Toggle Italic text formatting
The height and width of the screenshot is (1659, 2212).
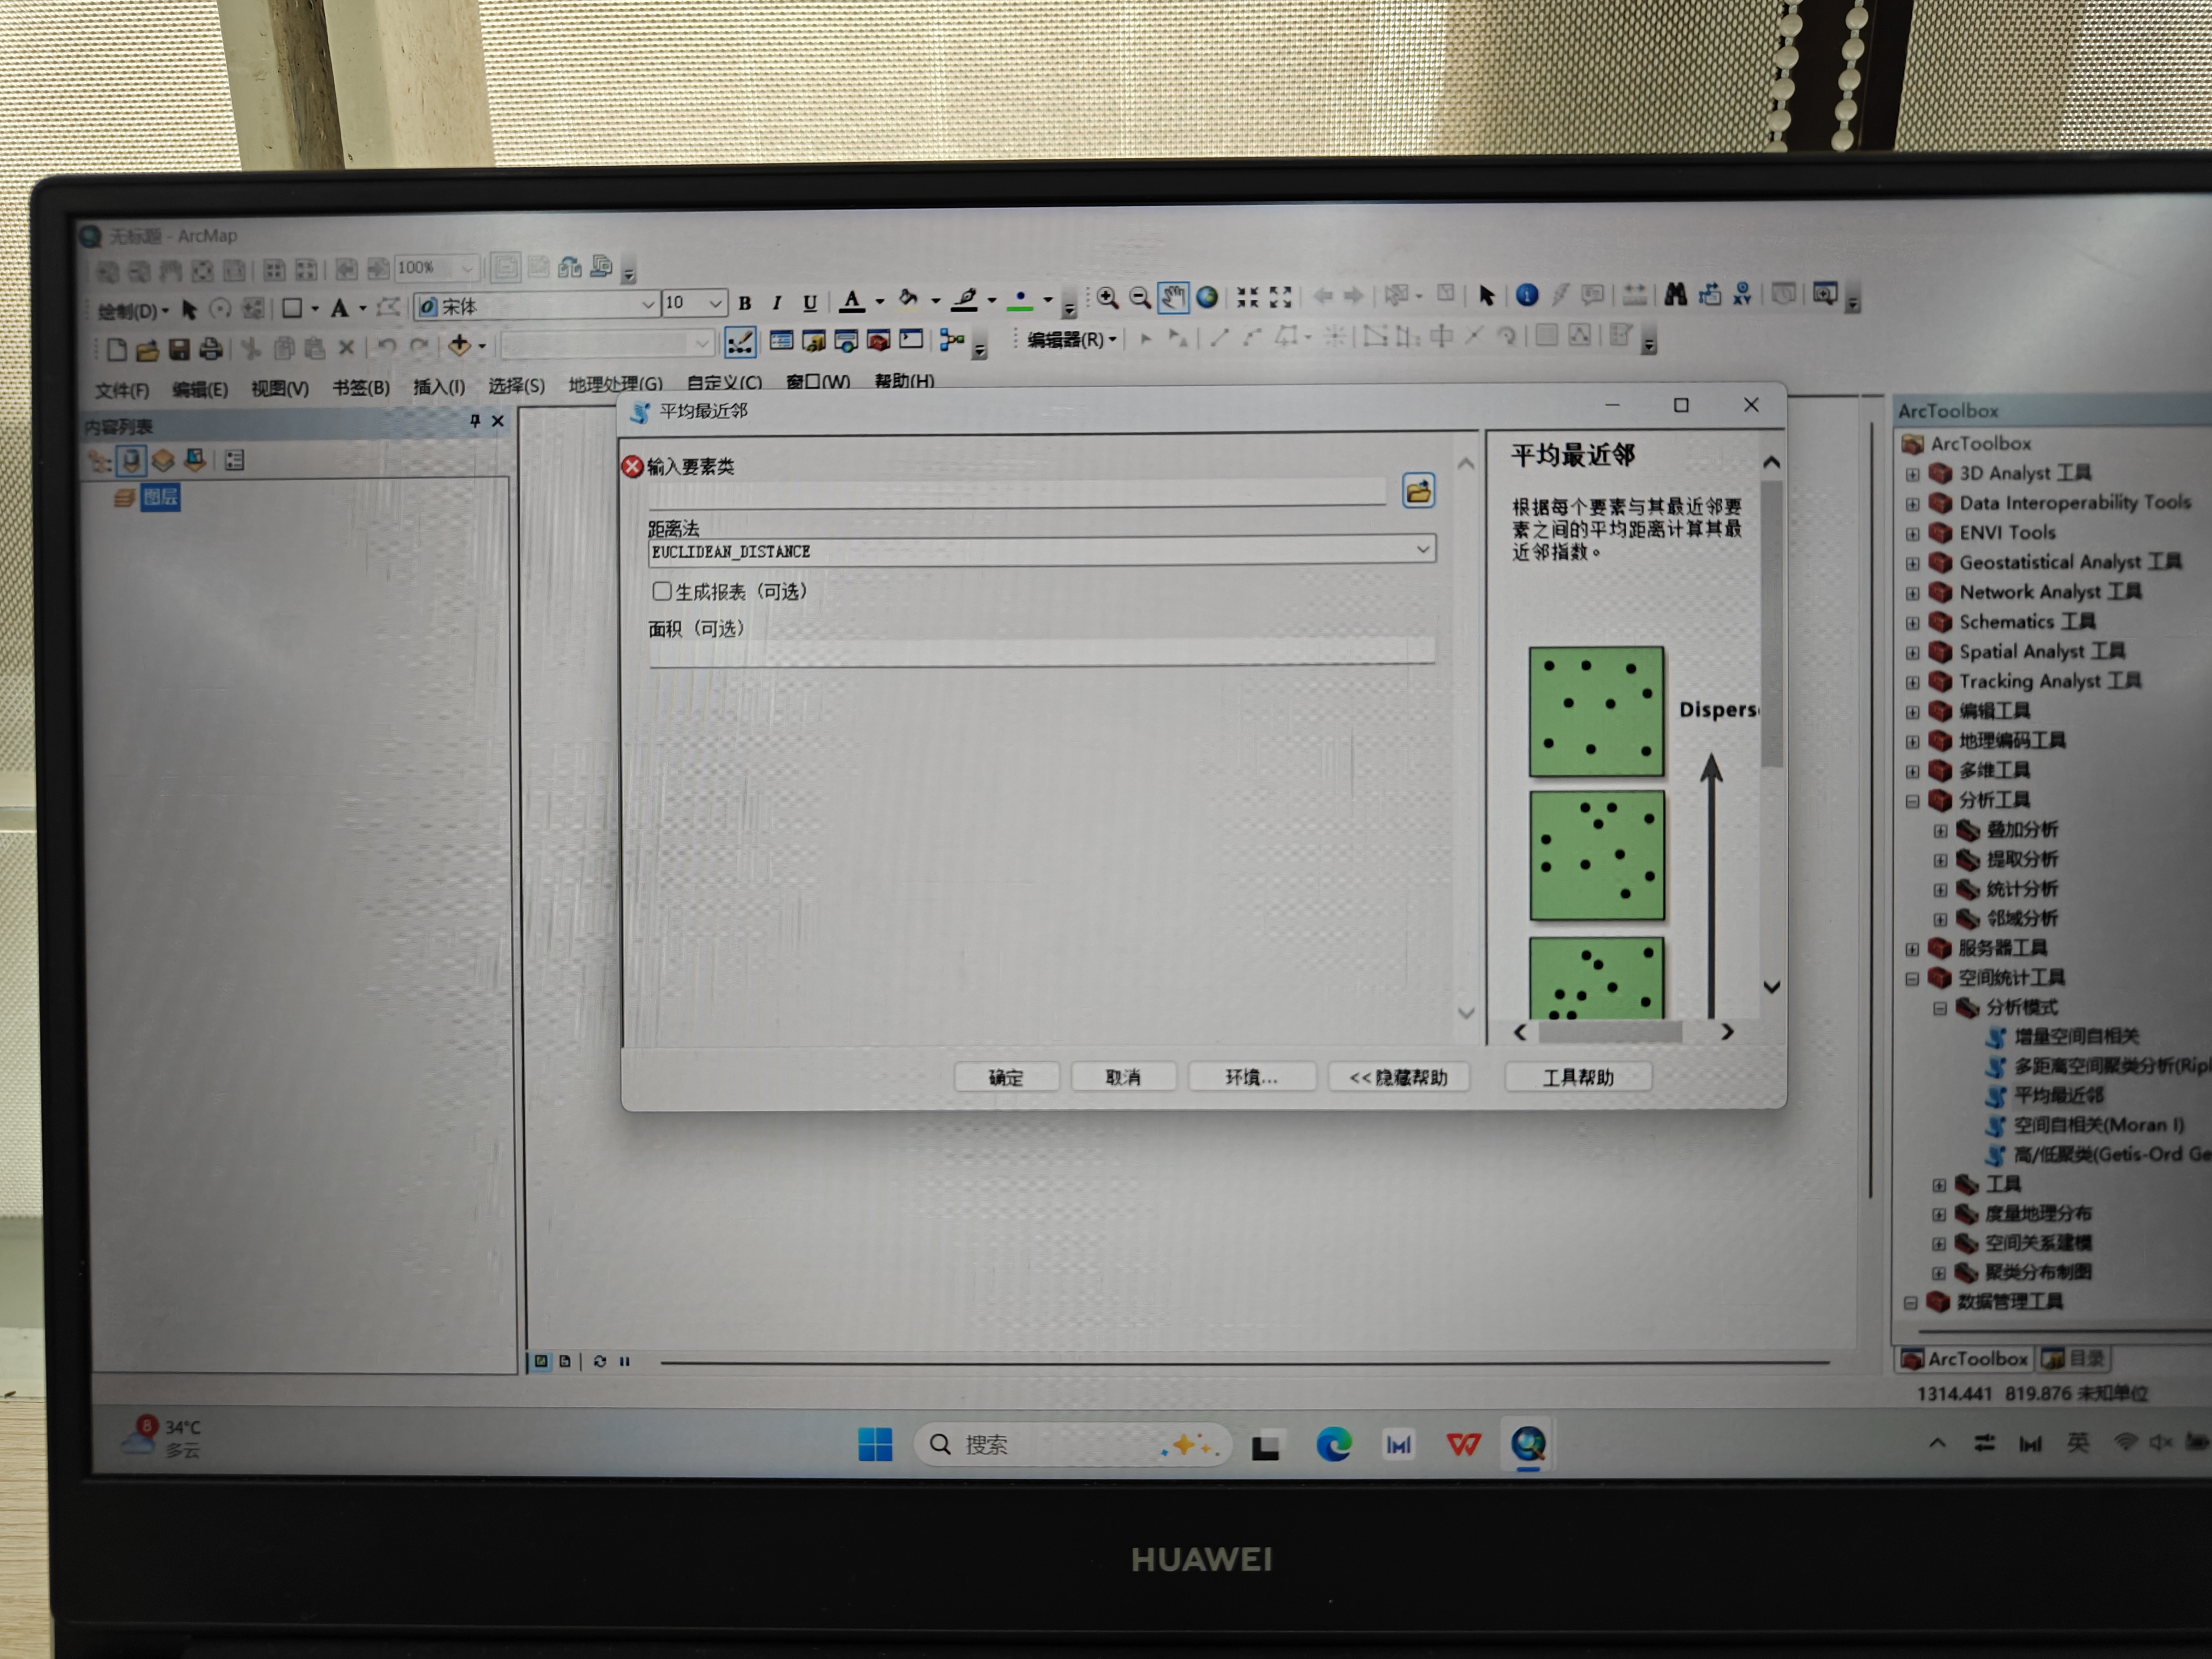click(x=776, y=303)
